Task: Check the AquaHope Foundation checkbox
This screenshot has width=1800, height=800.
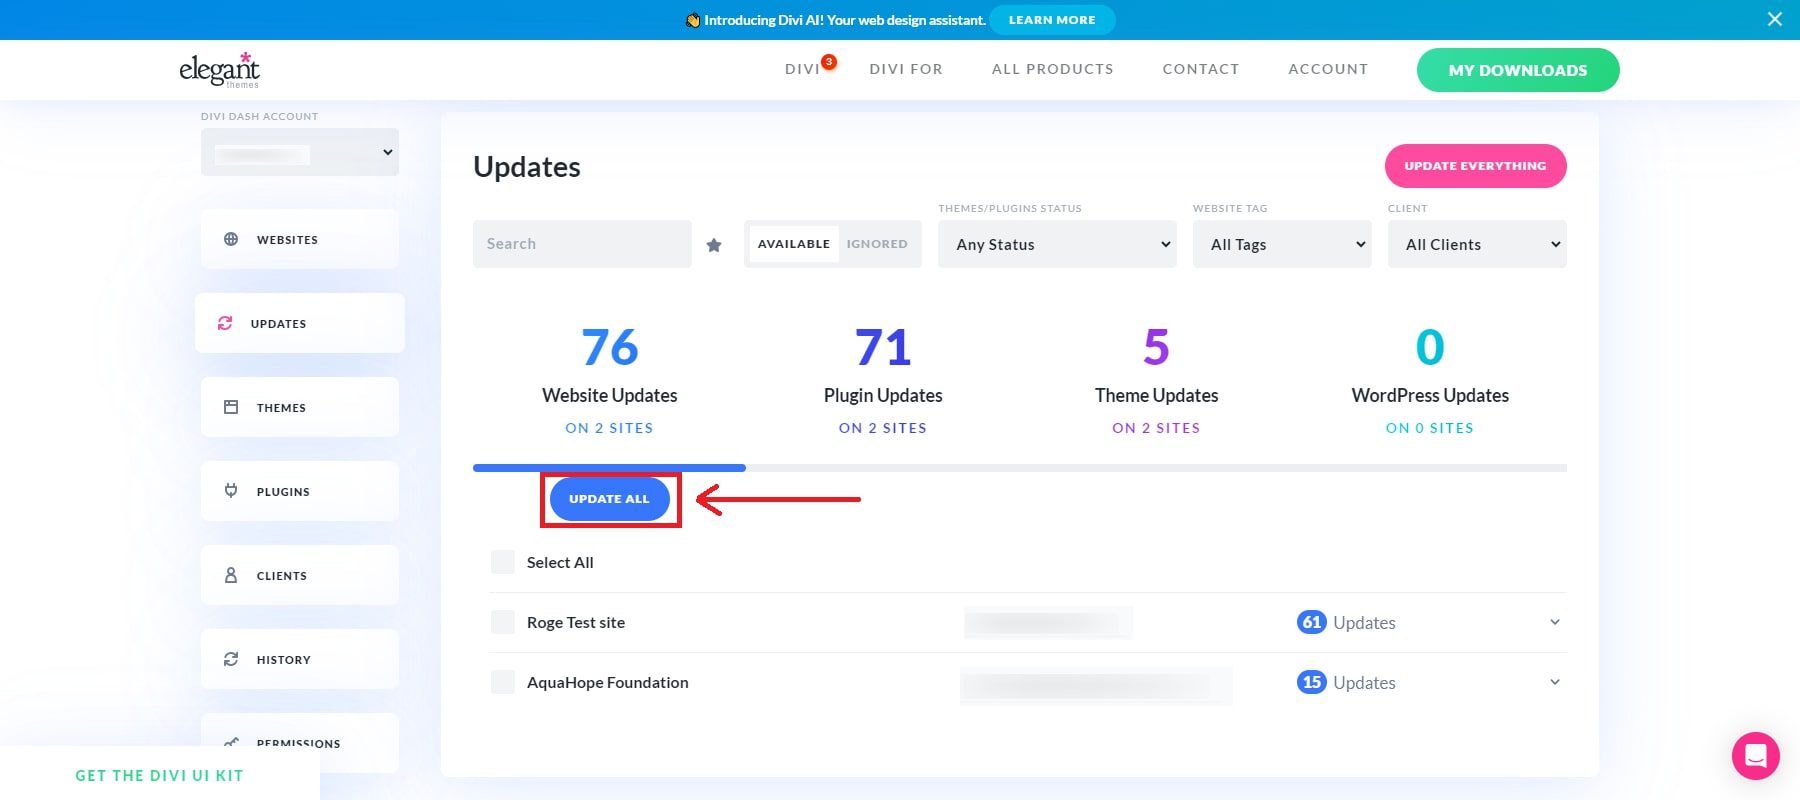Action: click(503, 682)
